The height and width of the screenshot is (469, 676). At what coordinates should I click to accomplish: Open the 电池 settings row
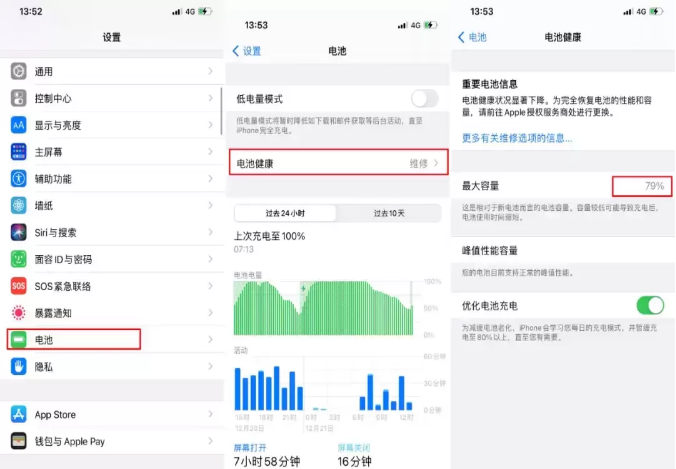(112, 340)
